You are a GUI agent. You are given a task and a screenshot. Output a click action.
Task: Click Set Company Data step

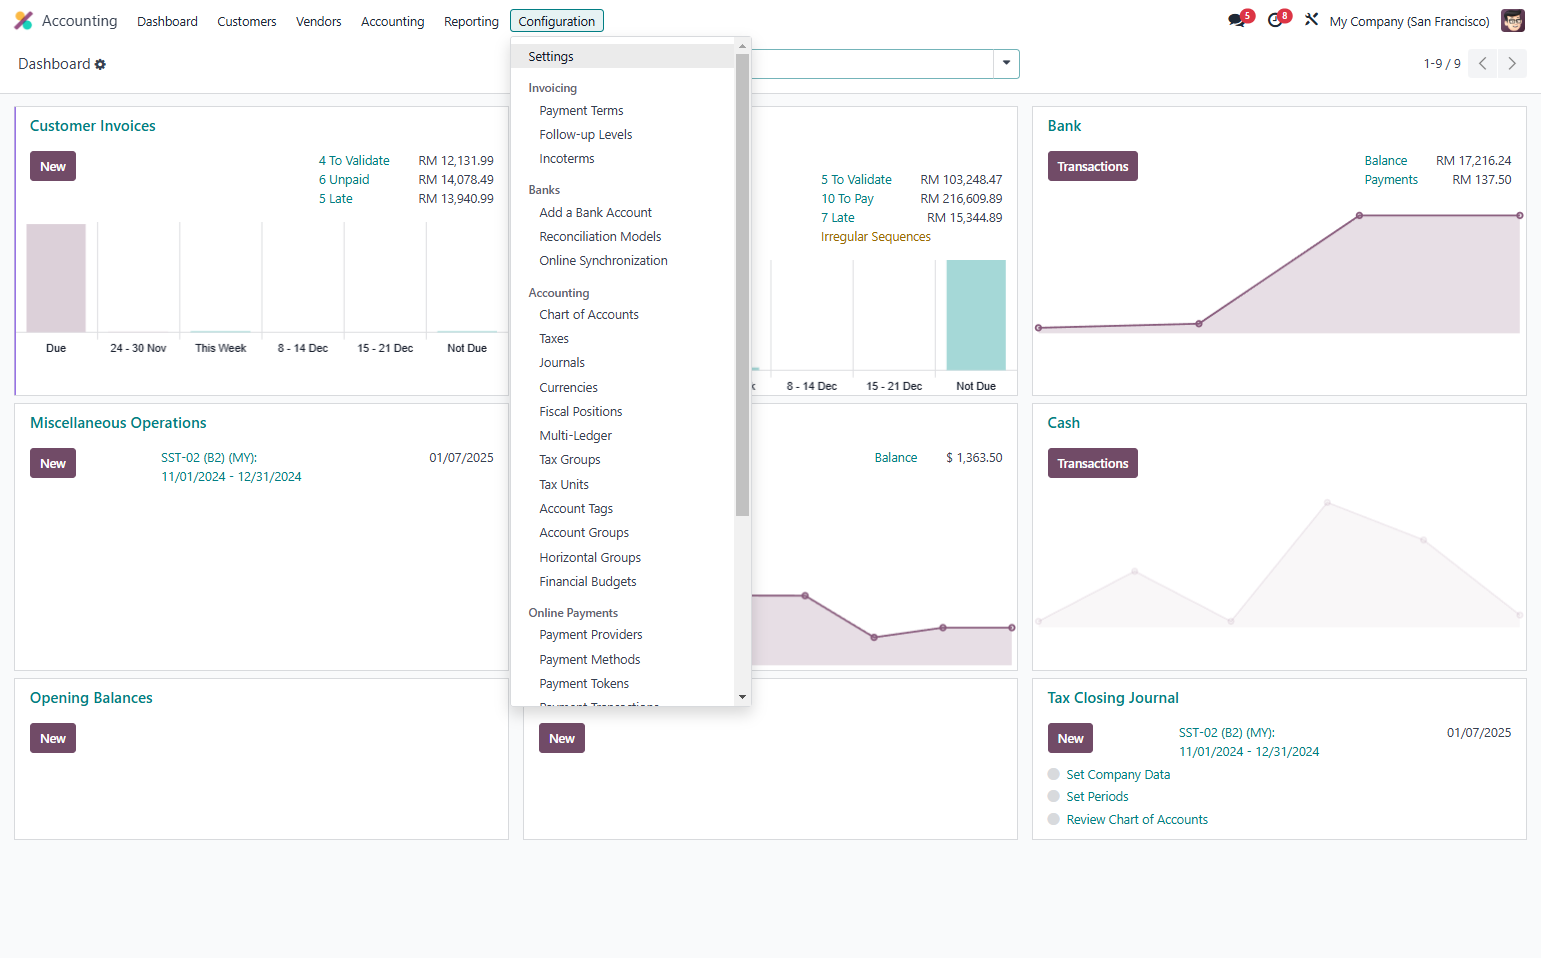(x=1118, y=775)
